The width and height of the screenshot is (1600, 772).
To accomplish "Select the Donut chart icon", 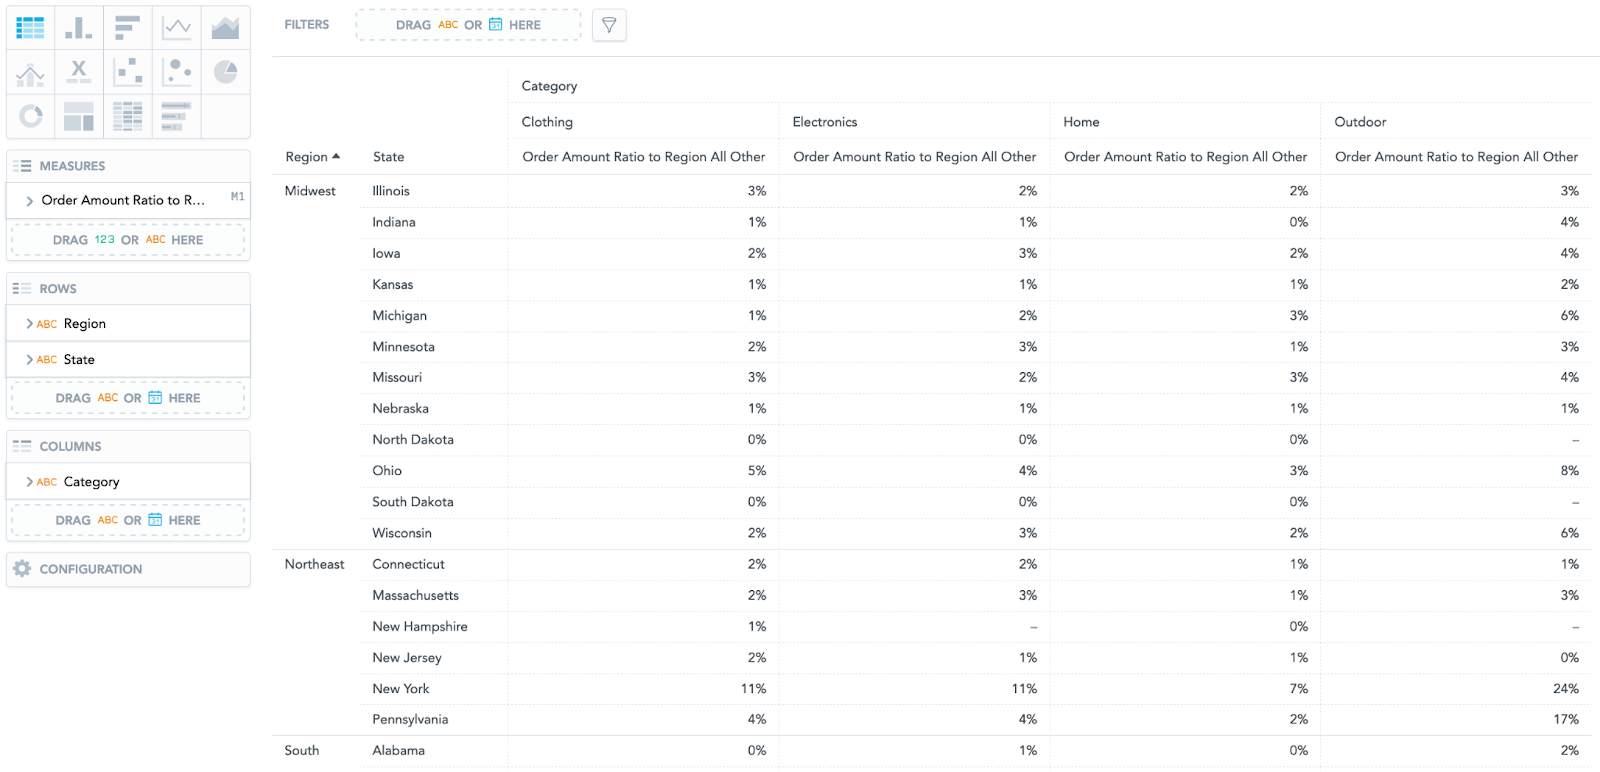I will coord(30,116).
